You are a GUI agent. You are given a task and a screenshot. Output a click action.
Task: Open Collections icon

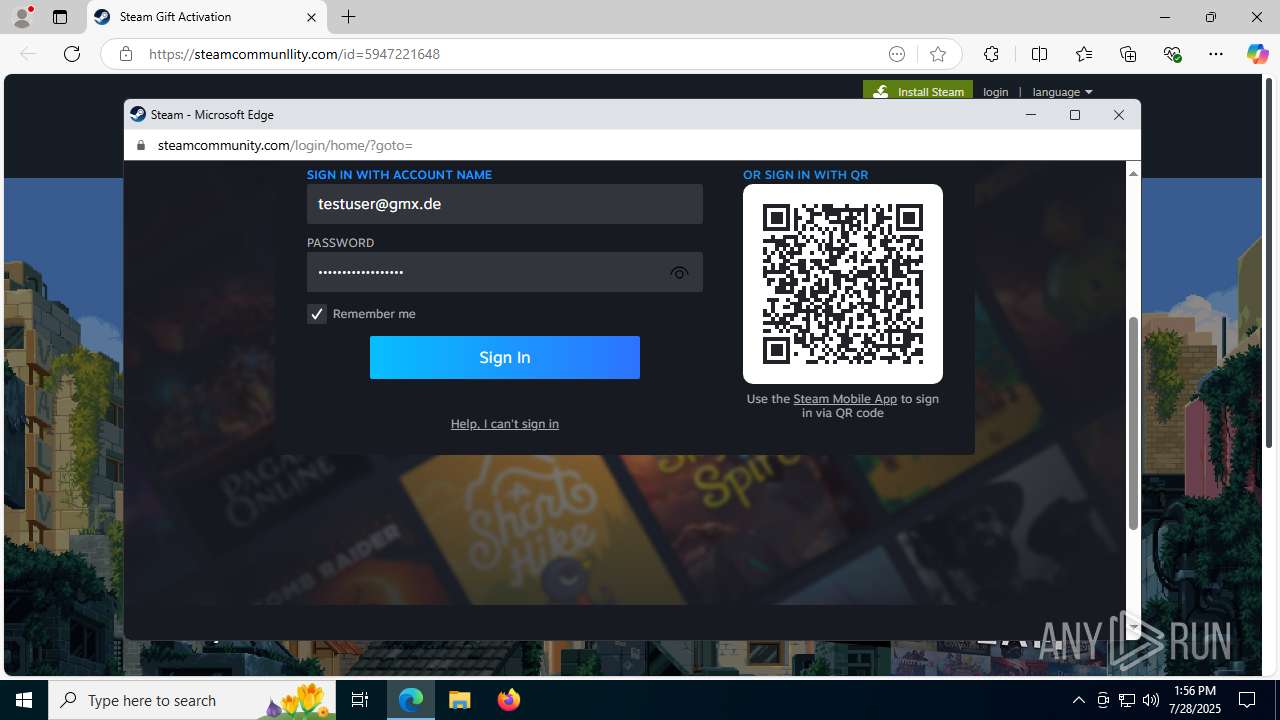[1128, 54]
